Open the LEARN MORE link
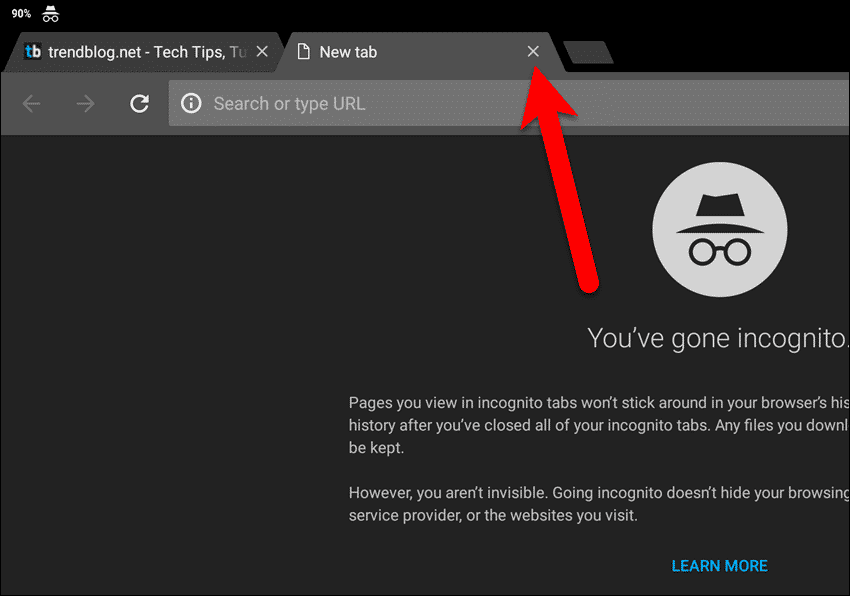This screenshot has height=596, width=850. tap(719, 566)
